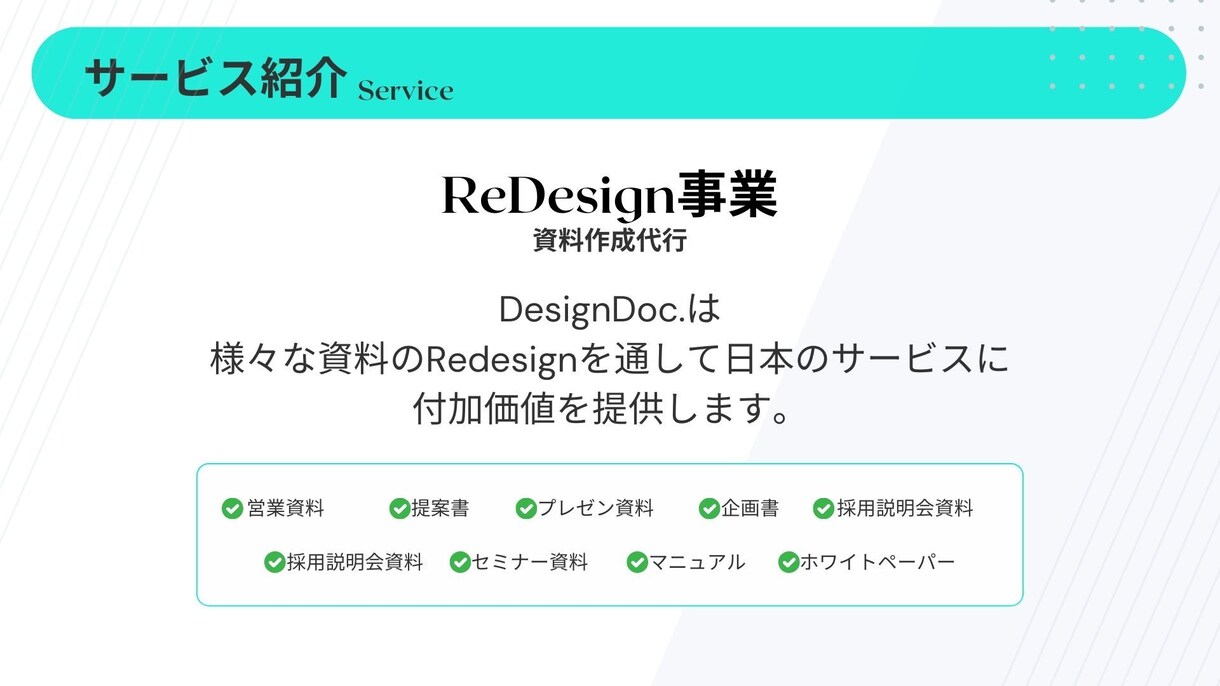This screenshot has width=1220, height=686.
Task: Select the セミナー資料 text
Action: coord(530,563)
